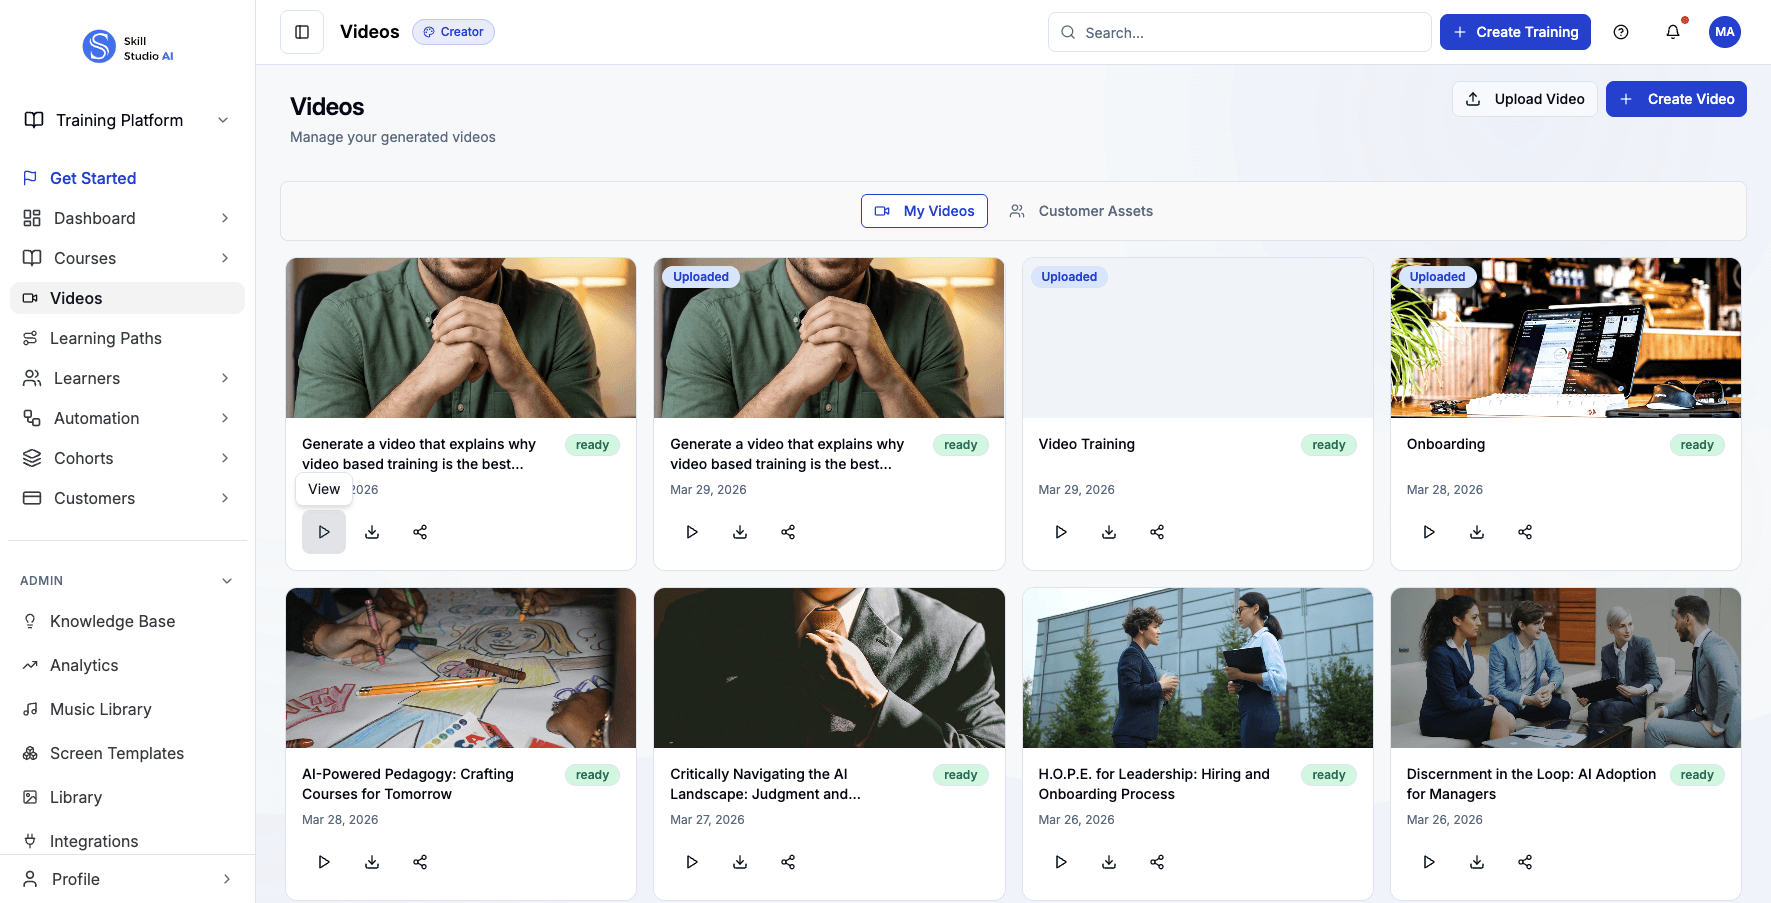Screen dimensions: 1771x903
Task: Select the Videos sidebar item
Action: click(x=127, y=298)
